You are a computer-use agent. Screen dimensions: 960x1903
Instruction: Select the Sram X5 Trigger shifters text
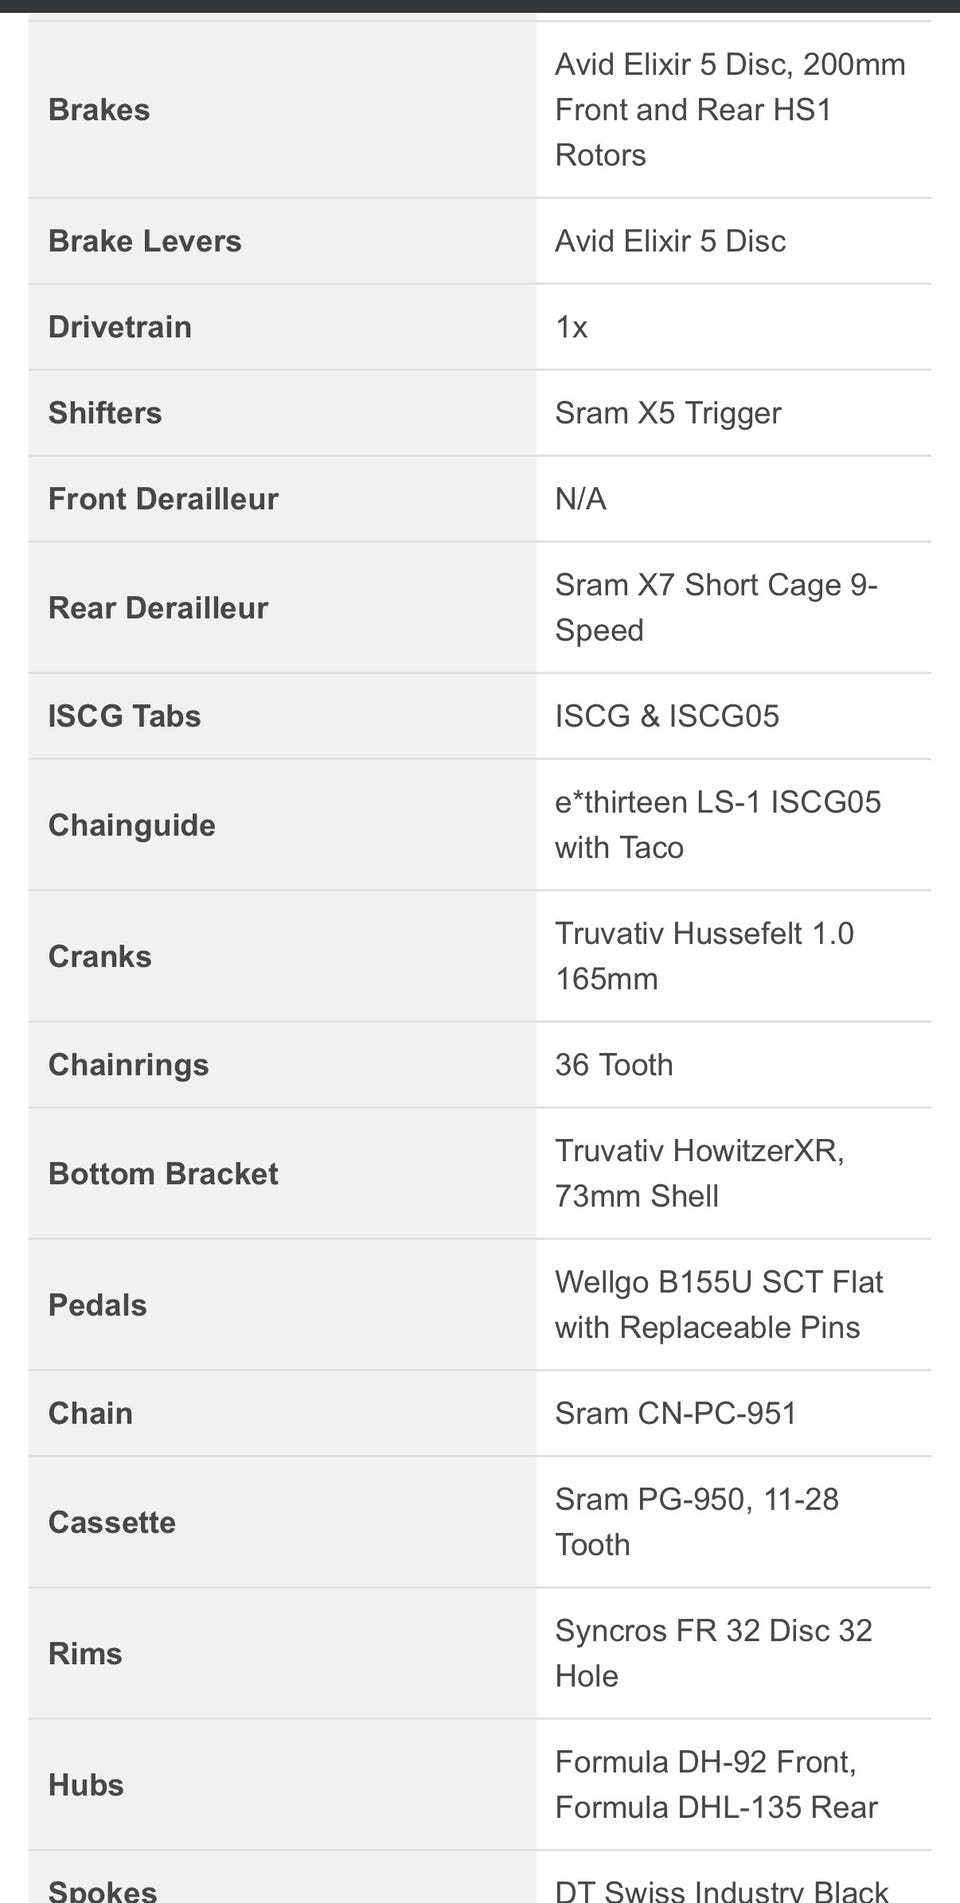tap(668, 413)
